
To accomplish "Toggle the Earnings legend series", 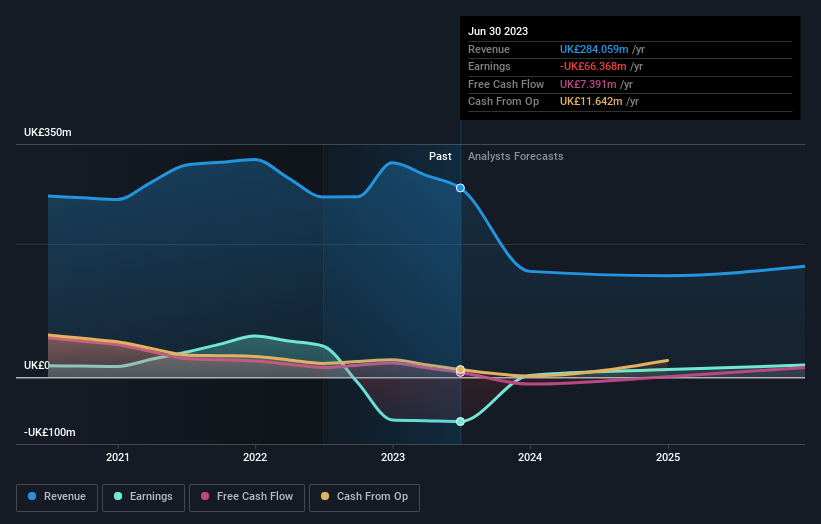I will (143, 497).
